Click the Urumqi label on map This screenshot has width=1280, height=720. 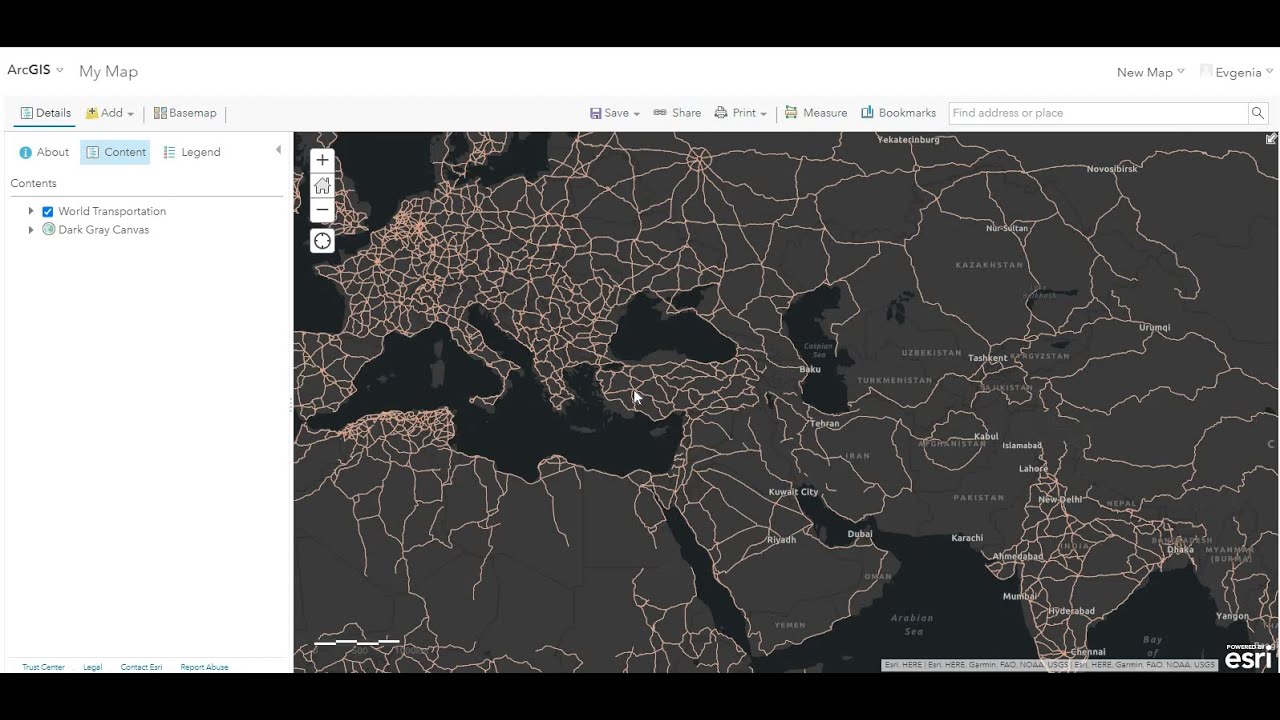tap(1154, 327)
